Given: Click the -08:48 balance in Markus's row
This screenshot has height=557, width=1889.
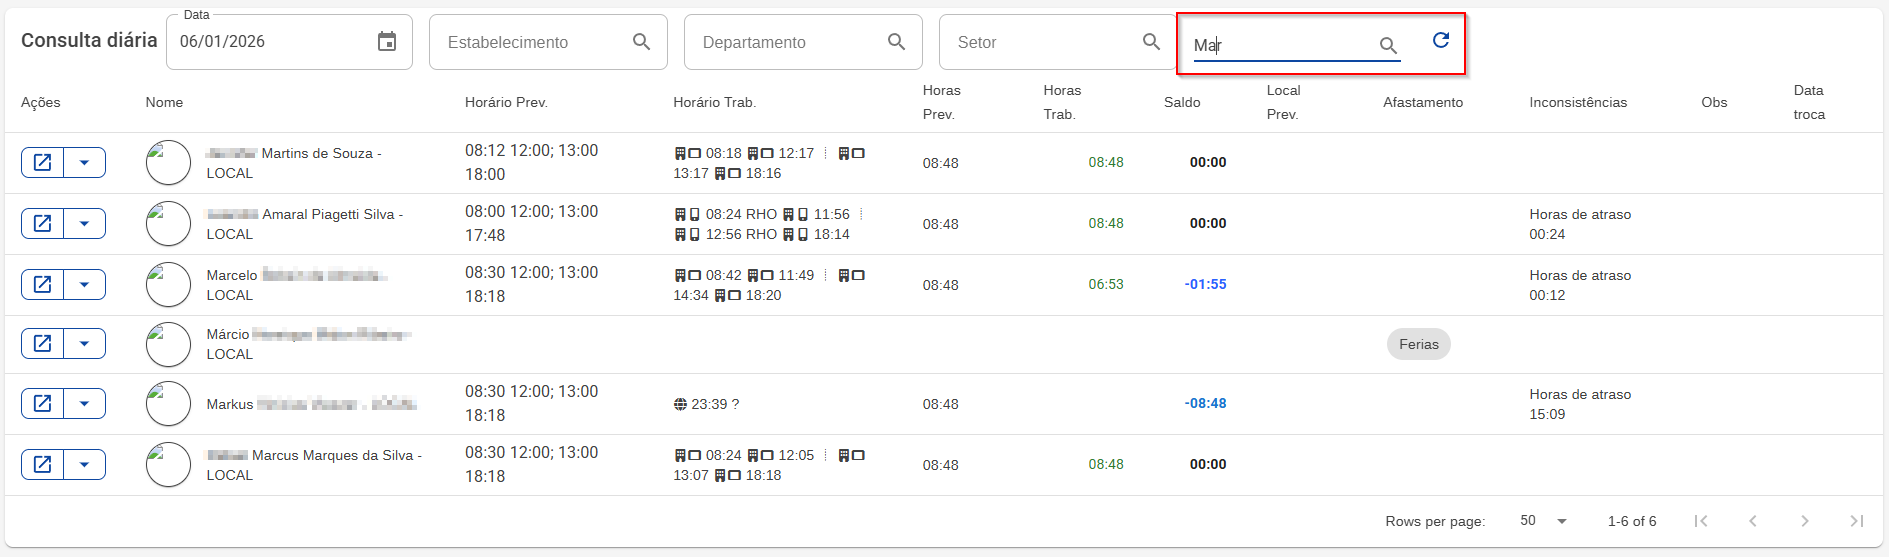Looking at the screenshot, I should click(x=1205, y=403).
